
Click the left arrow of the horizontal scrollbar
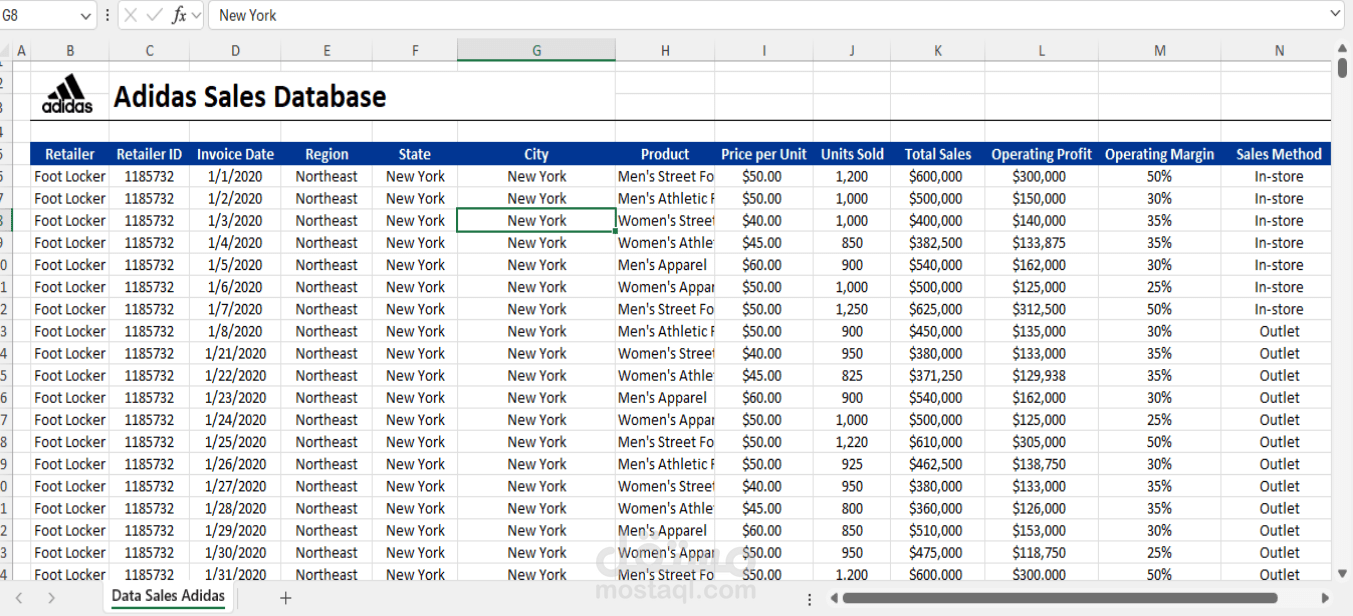click(x=833, y=598)
